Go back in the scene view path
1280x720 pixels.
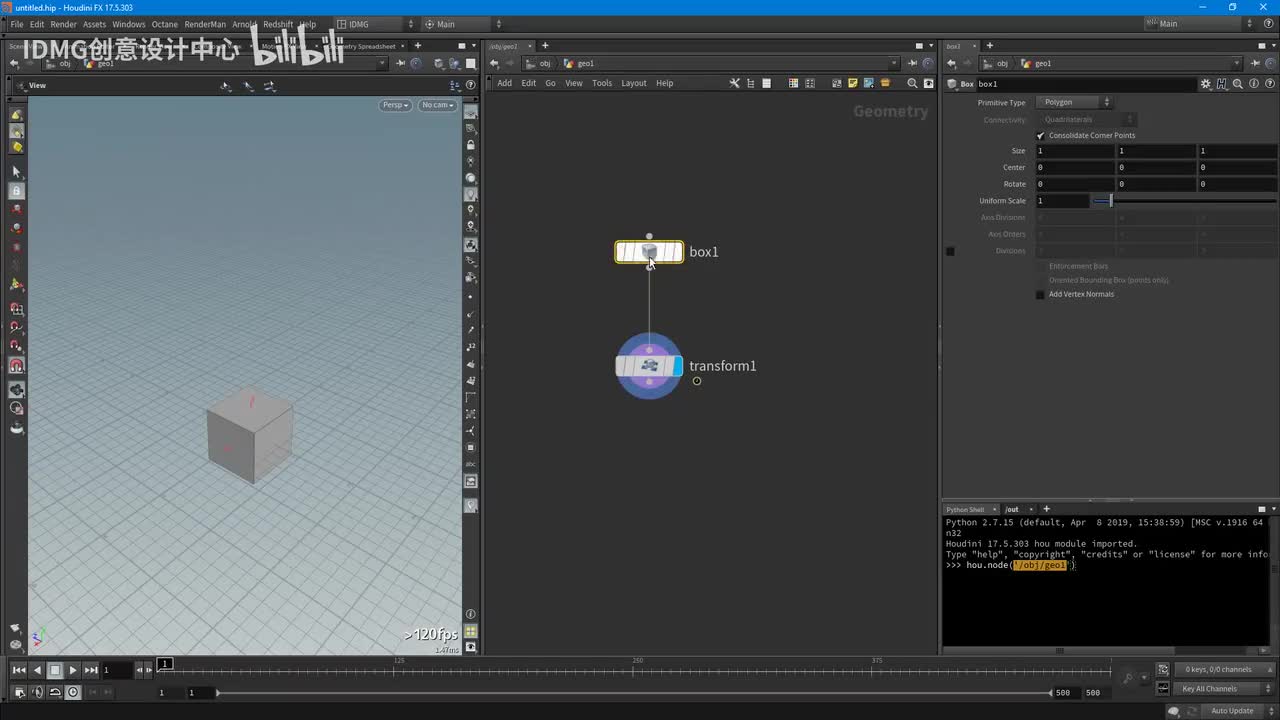tap(14, 63)
